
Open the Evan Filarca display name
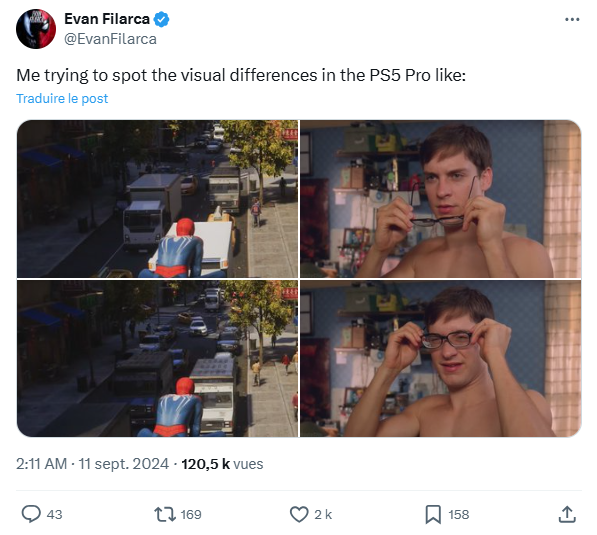(107, 19)
